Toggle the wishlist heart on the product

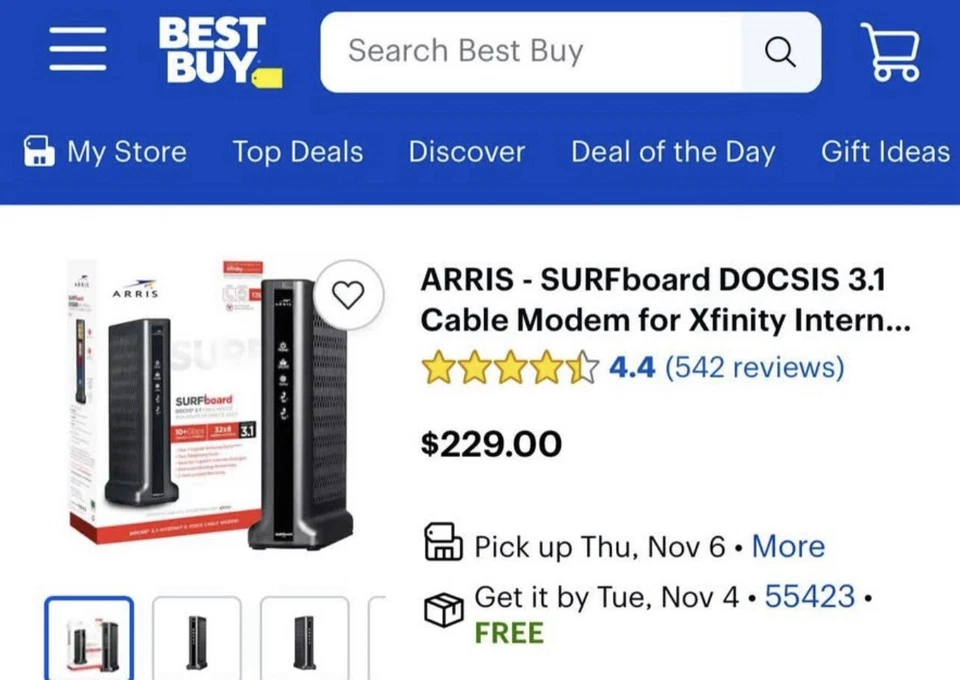coord(349,295)
